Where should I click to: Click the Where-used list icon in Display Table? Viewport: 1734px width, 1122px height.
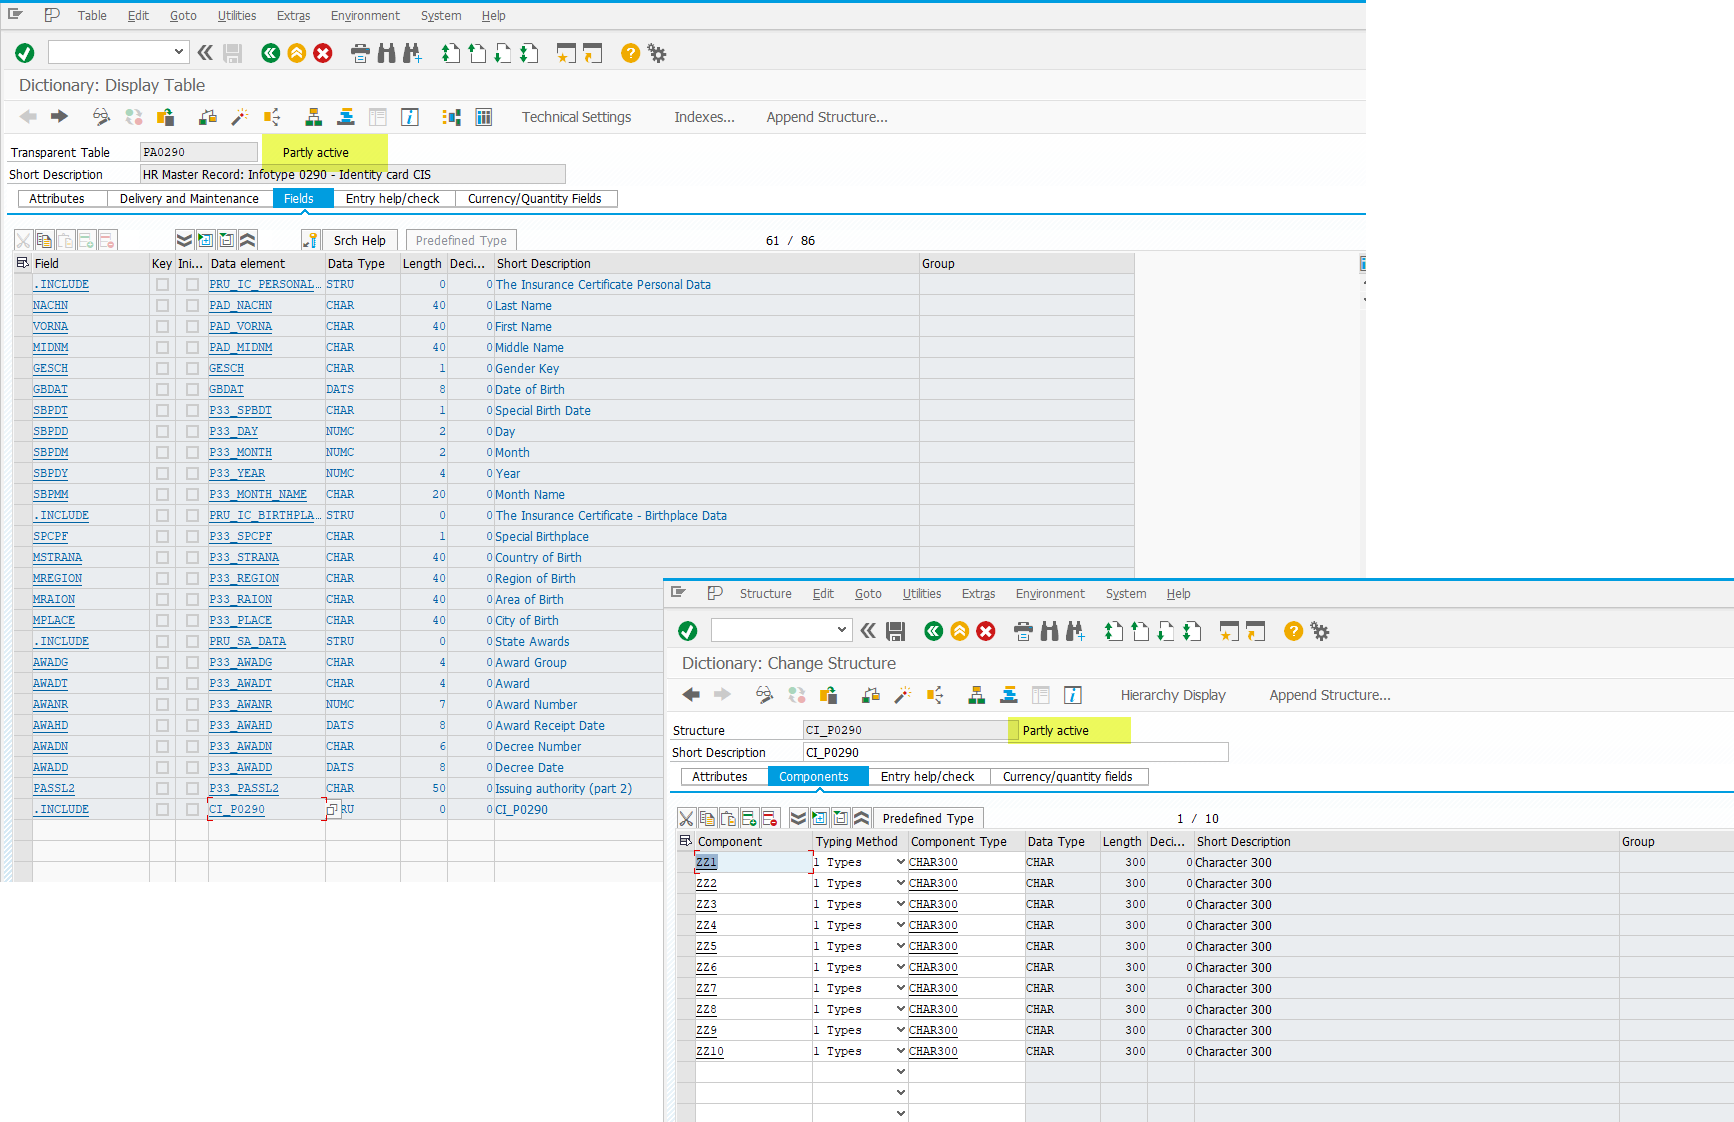[x=272, y=117]
